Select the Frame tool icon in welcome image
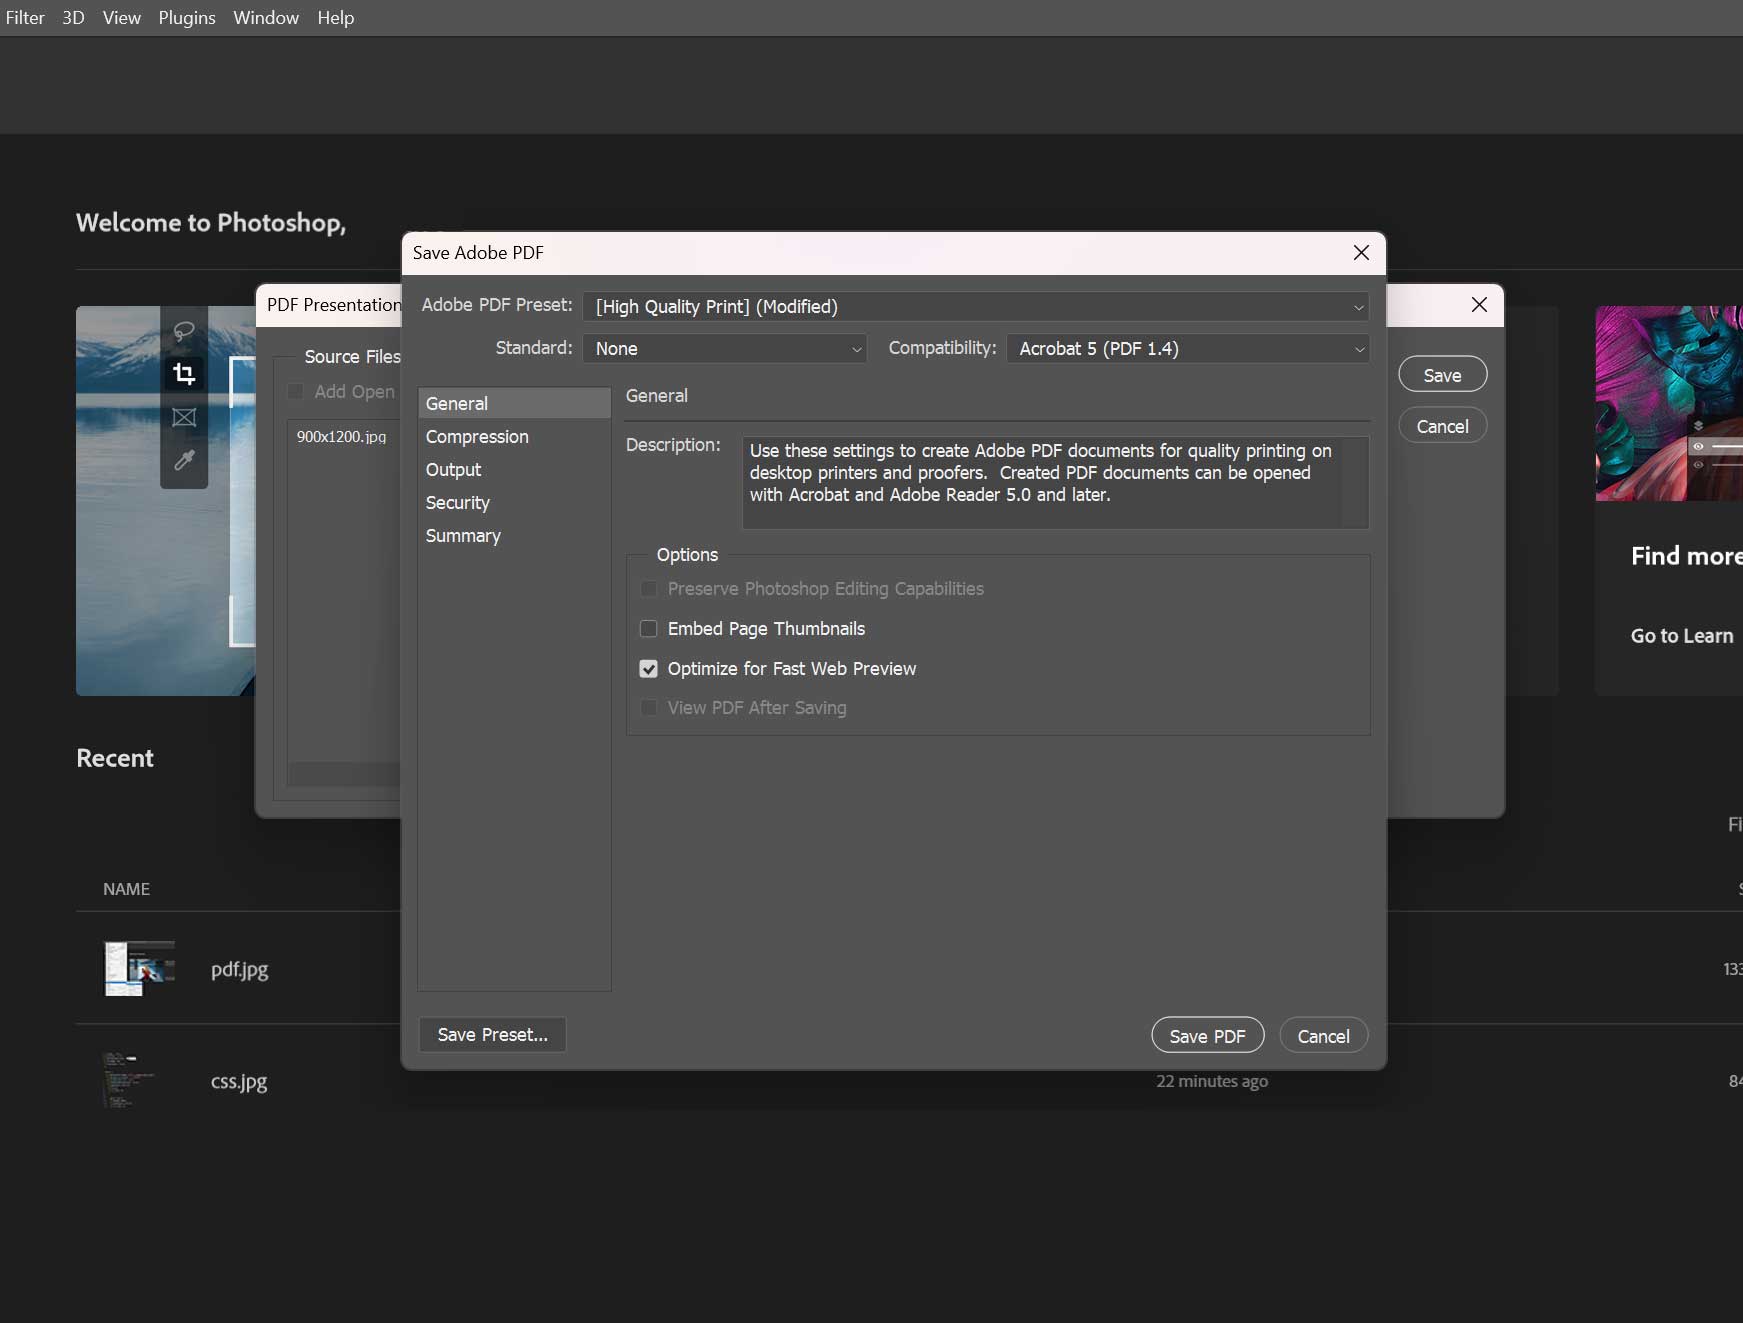 [184, 417]
